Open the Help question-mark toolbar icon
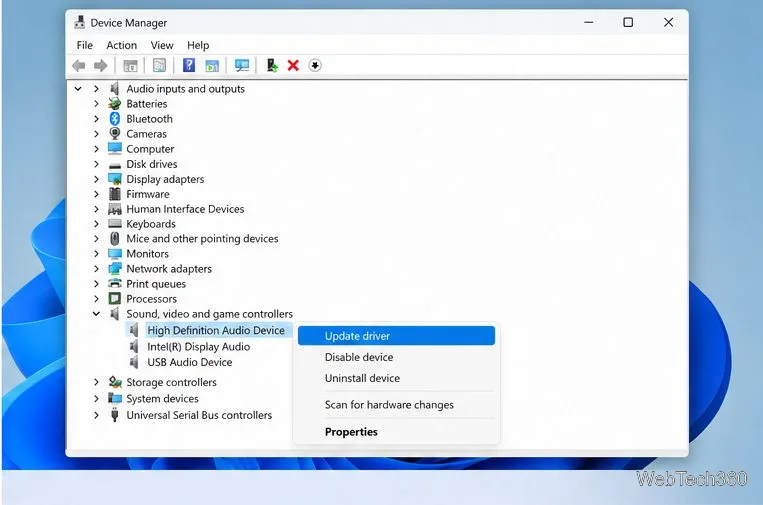Viewport: 763px width, 505px height. click(189, 65)
